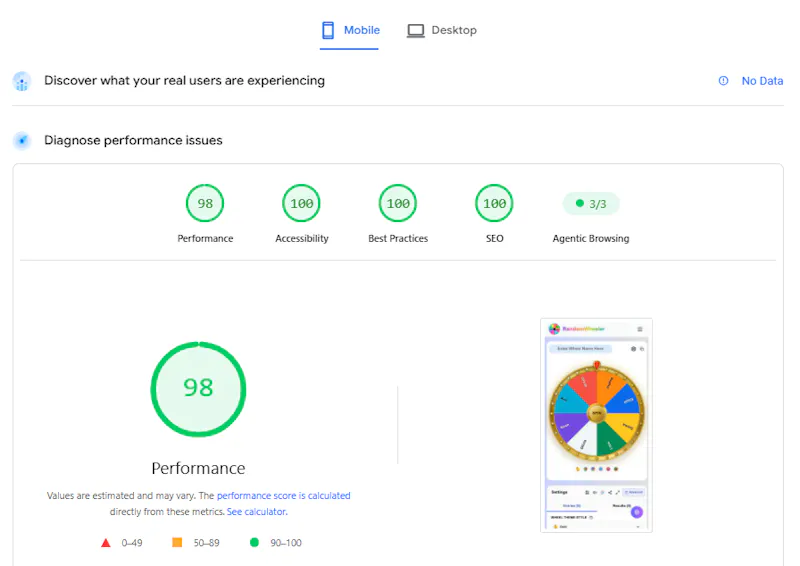The image size is (800, 566).
Task: Click the large 98 Performance gauge
Action: click(198, 389)
